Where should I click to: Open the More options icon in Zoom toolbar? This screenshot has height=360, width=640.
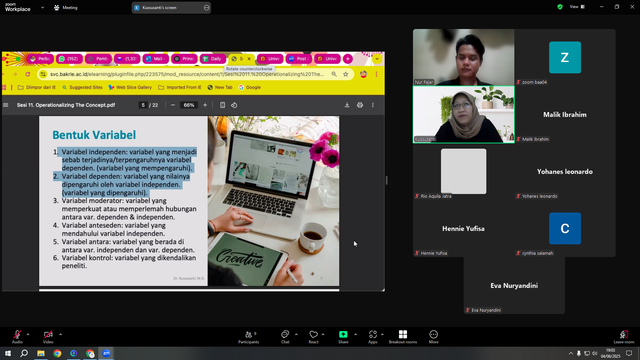pyautogui.click(x=433, y=335)
